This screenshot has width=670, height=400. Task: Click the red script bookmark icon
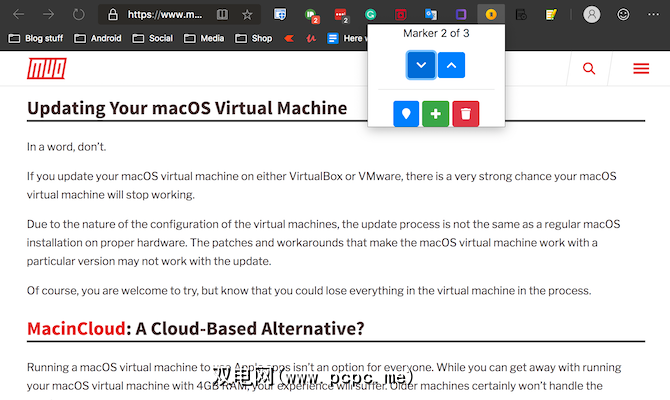click(311, 38)
